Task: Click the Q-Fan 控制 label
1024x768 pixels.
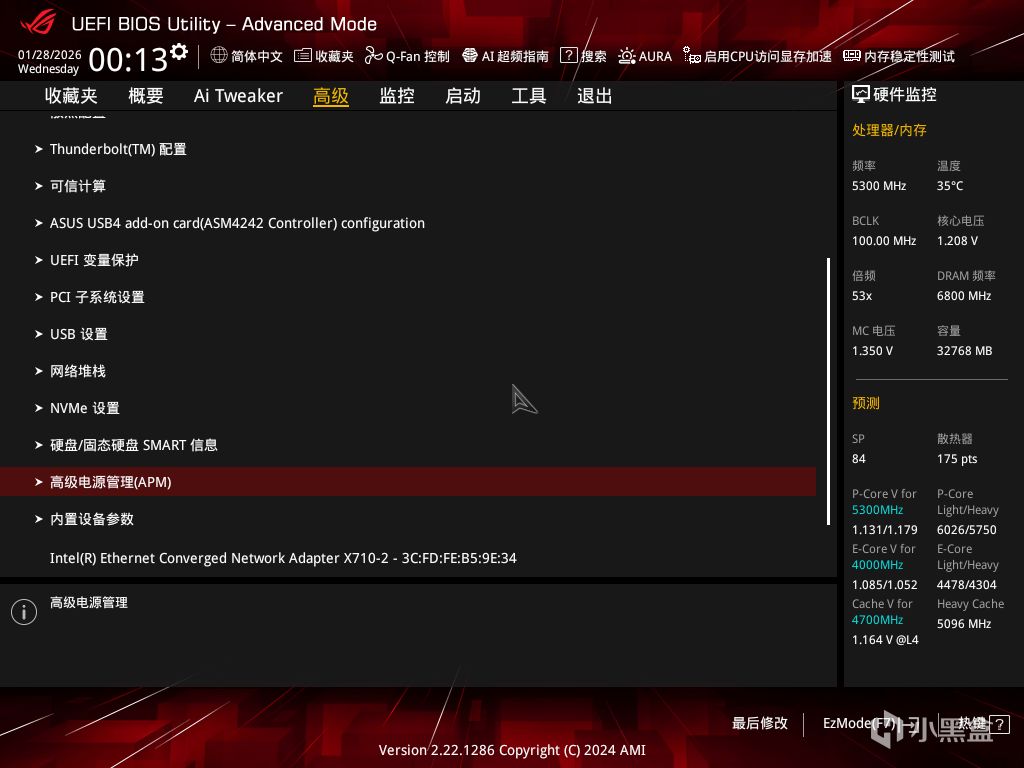Action: tap(418, 56)
